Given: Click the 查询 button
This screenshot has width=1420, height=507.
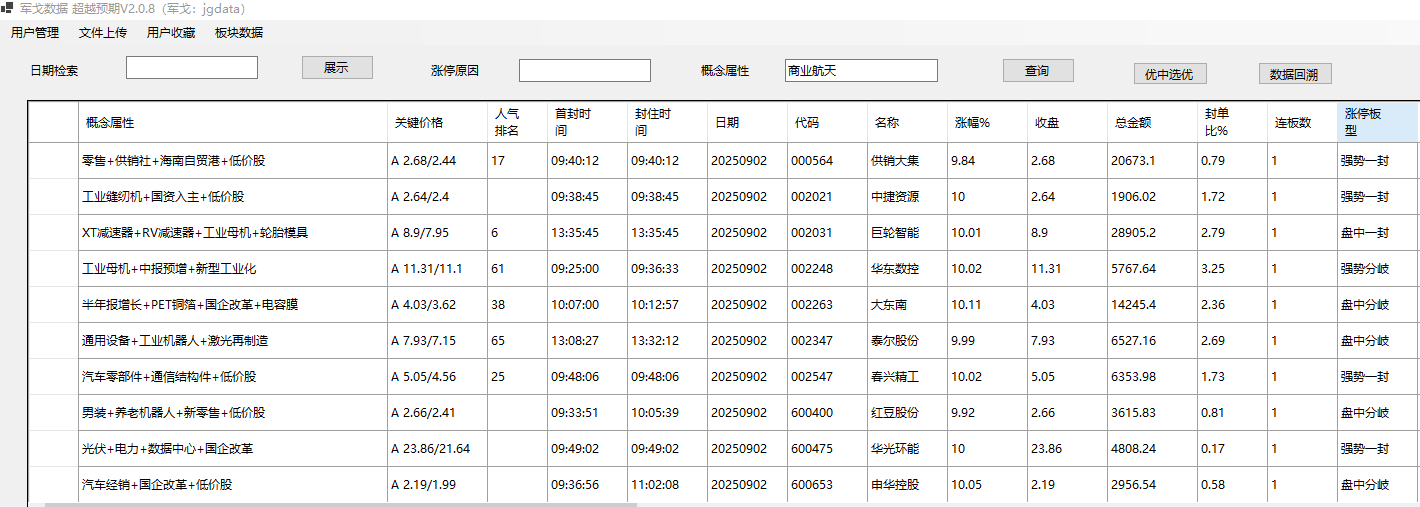Looking at the screenshot, I should [x=1037, y=71].
